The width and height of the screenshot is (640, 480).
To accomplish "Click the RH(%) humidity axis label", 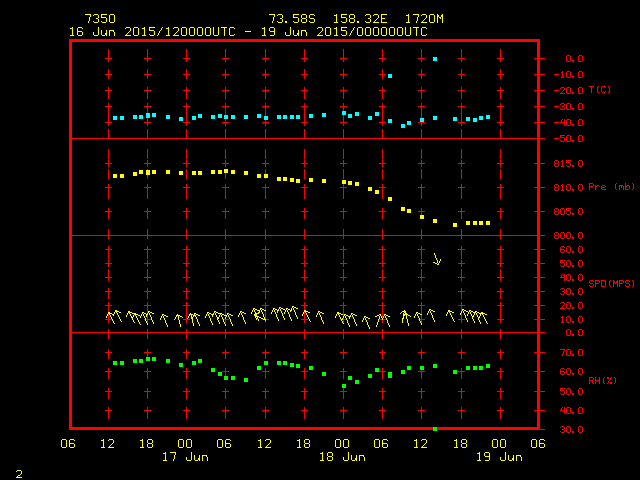I will pos(601,381).
